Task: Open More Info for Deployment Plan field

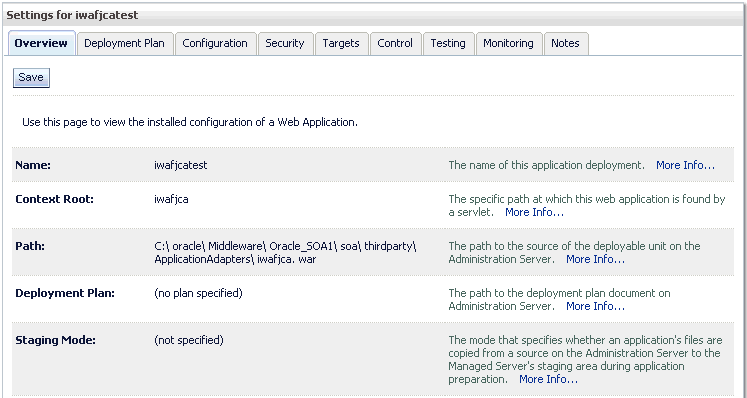Action: tap(596, 306)
